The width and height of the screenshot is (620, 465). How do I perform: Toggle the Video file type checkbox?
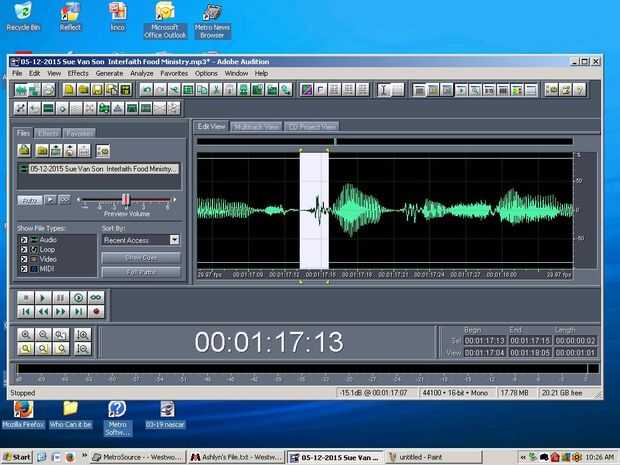[x=24, y=259]
